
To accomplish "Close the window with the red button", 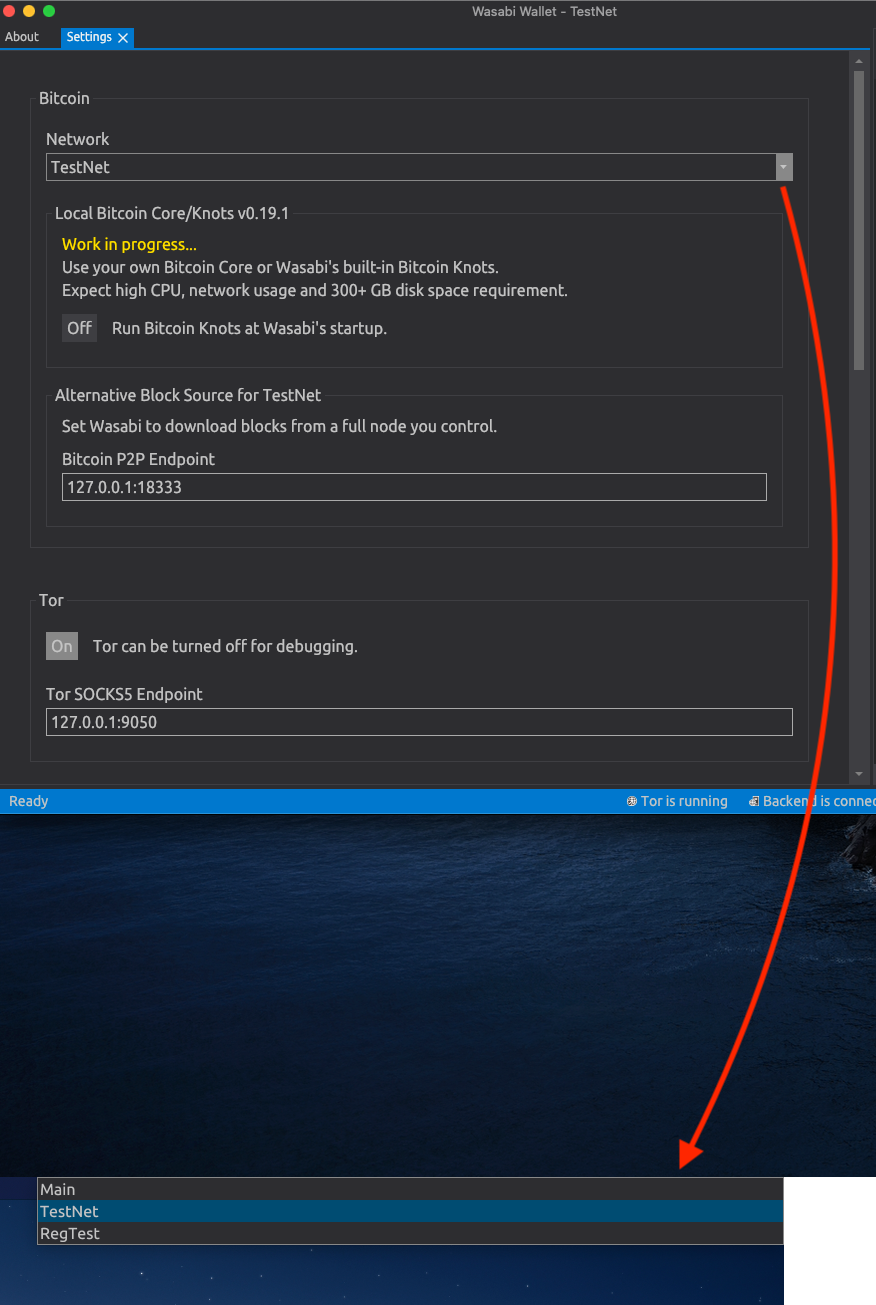I will tap(10, 11).
